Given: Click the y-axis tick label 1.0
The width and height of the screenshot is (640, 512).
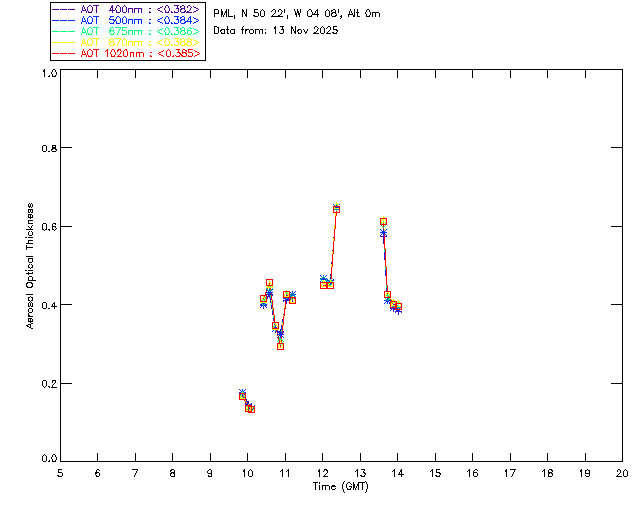Looking at the screenshot, I should tap(49, 73).
